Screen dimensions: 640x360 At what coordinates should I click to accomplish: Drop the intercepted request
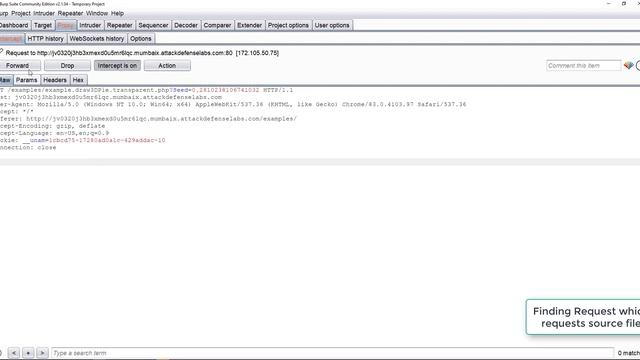point(67,66)
